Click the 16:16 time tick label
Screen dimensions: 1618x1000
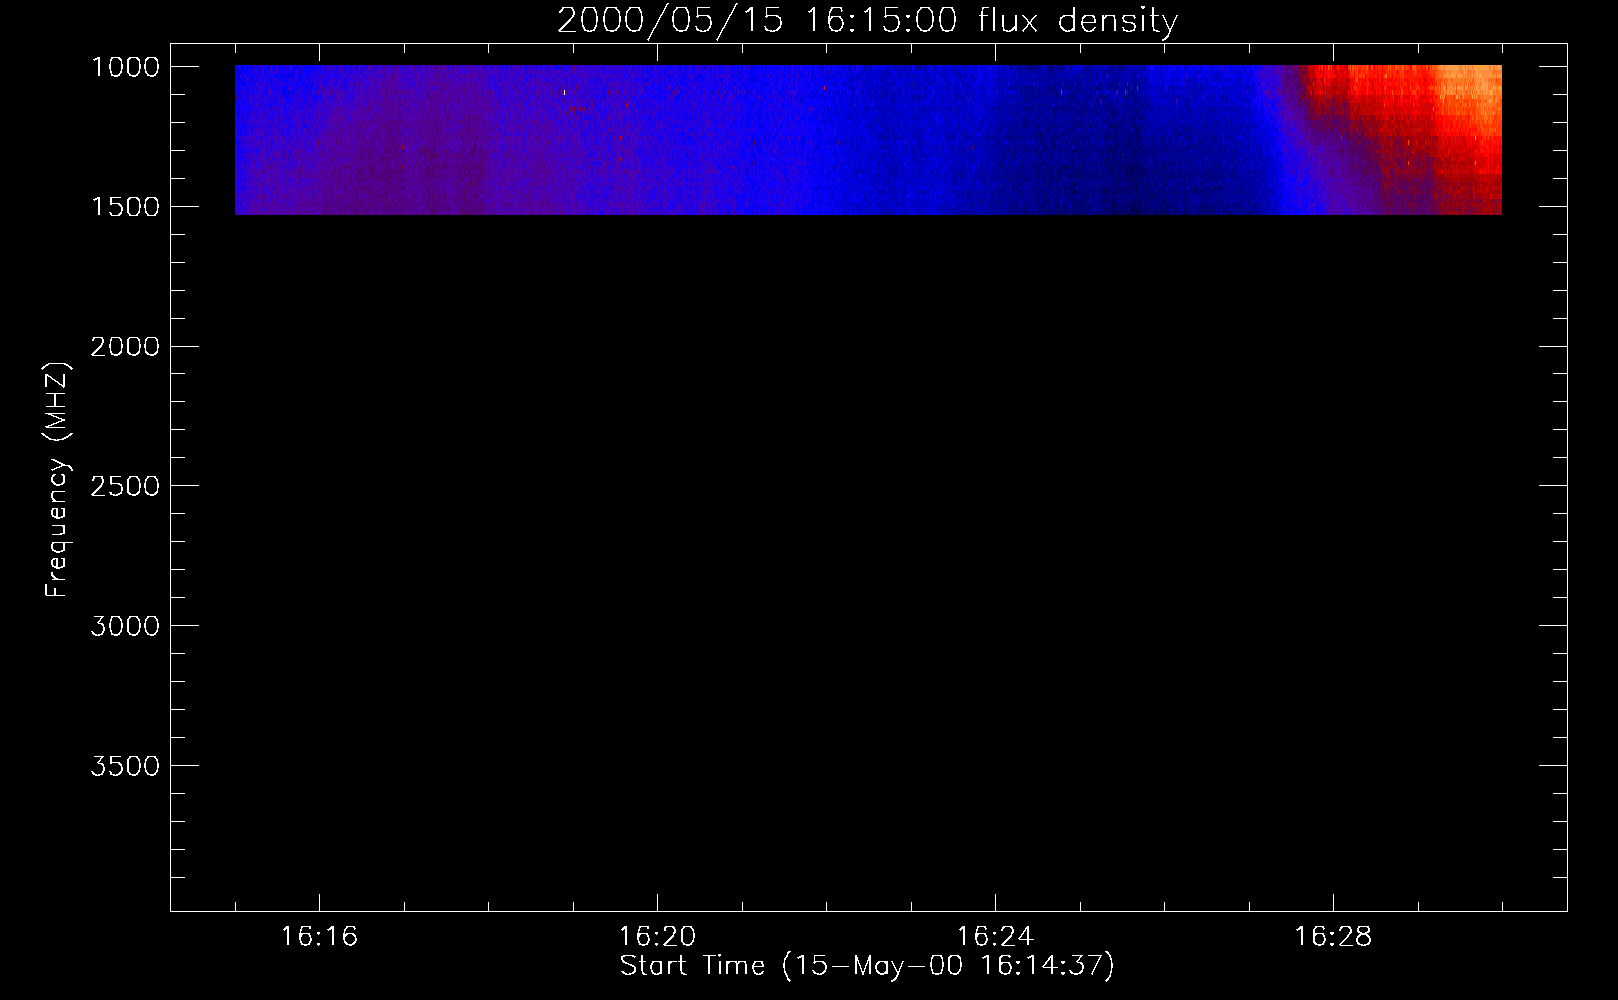319,937
